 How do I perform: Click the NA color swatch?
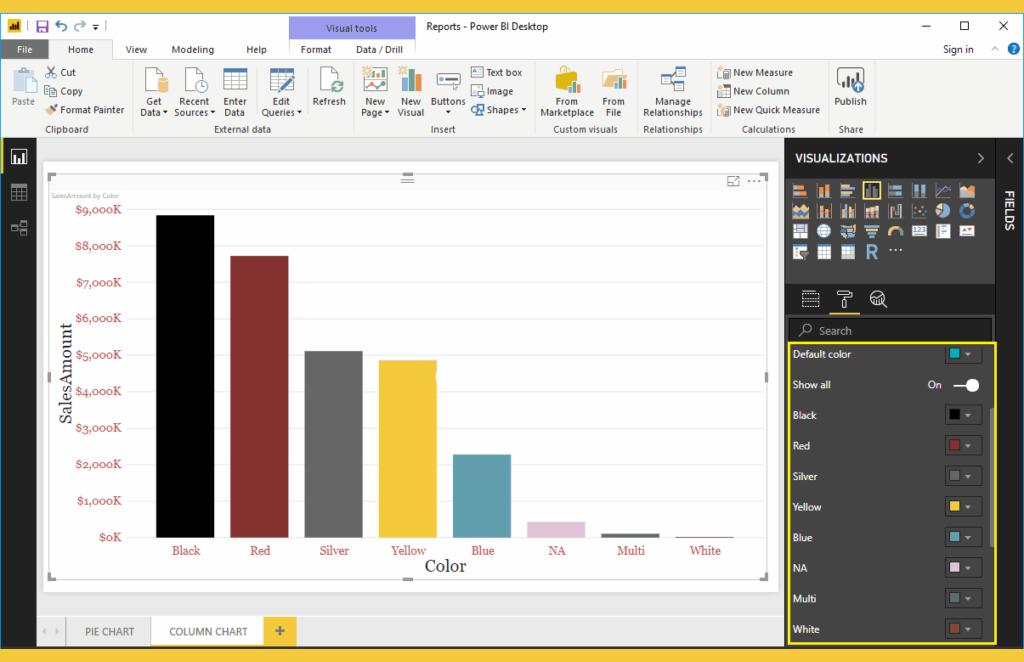coord(954,568)
